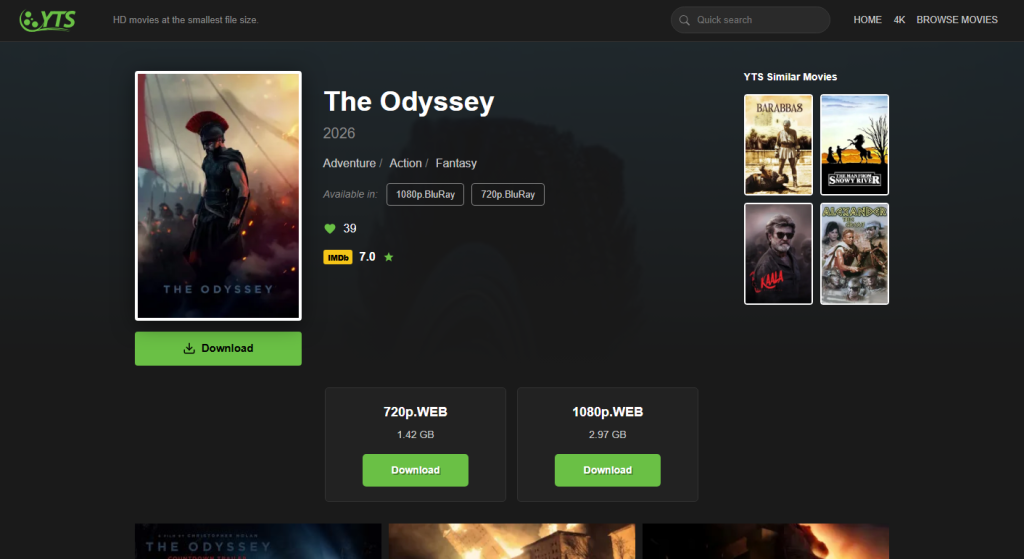Click The Odyssey movie poster
Viewport: 1024px width, 559px height.
218,196
